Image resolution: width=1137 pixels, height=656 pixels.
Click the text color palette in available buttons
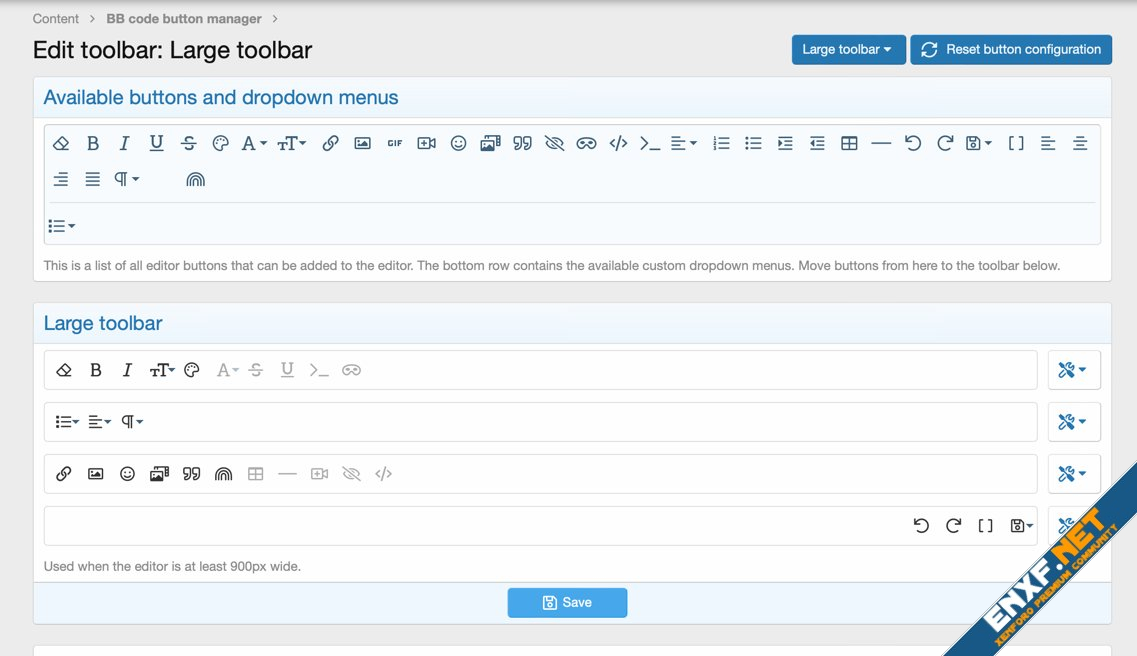pos(220,144)
